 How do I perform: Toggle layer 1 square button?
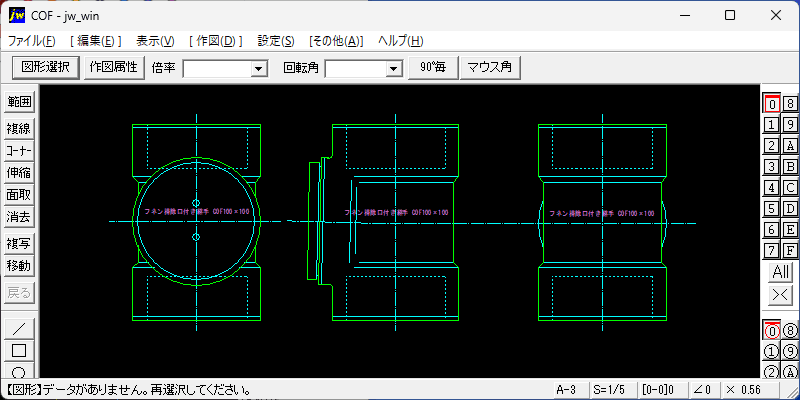[x=771, y=124]
